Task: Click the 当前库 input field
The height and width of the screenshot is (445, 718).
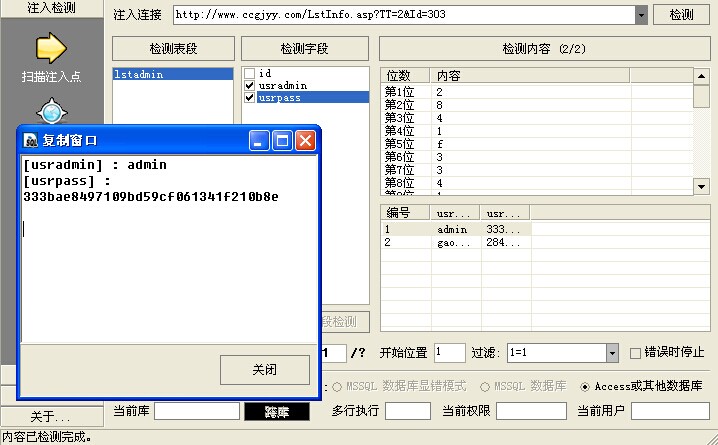Action: pos(197,411)
